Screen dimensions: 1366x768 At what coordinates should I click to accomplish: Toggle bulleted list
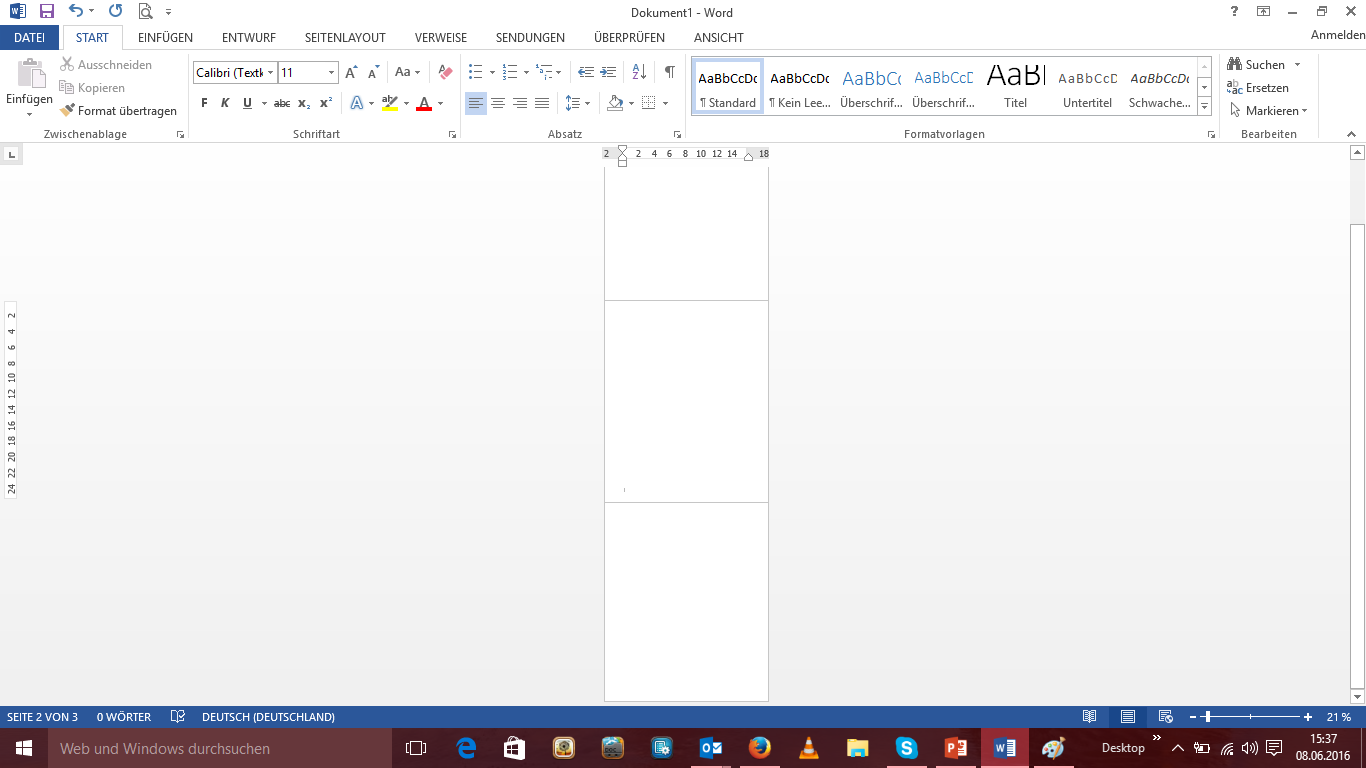tap(475, 73)
